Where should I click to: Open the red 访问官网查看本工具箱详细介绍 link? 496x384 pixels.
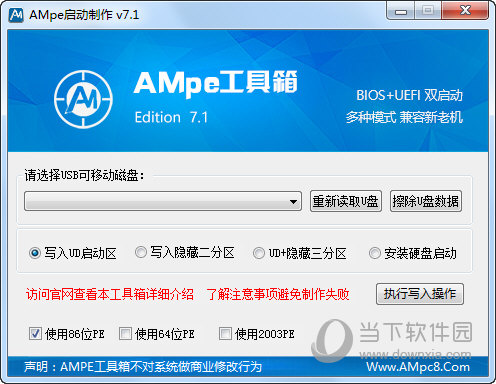110,294
